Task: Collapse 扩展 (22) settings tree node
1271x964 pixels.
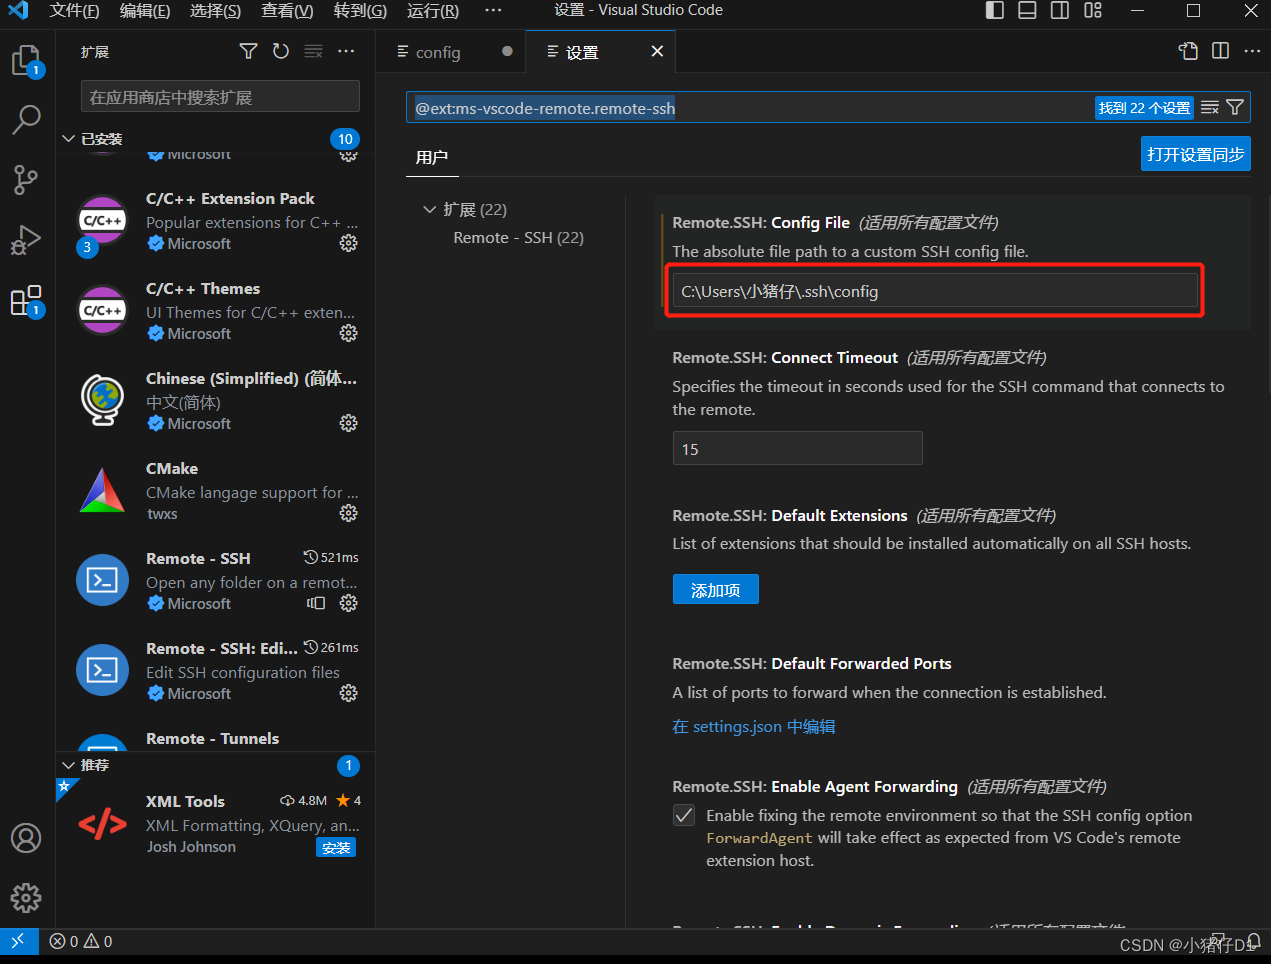Action: (430, 209)
